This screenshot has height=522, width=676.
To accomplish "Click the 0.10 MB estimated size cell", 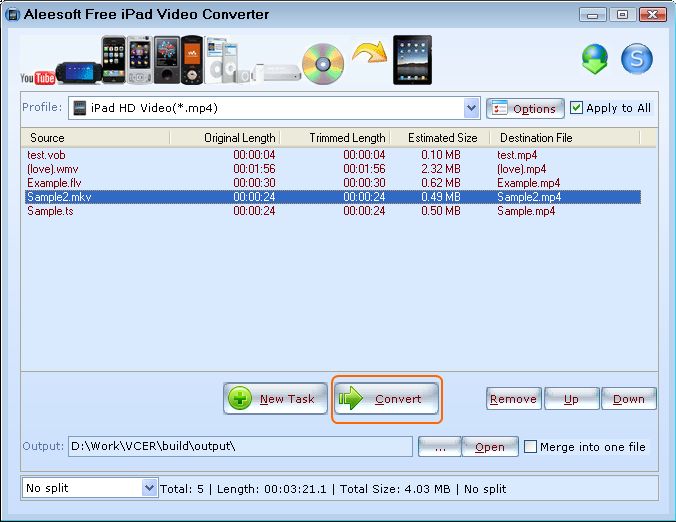I will click(441, 155).
